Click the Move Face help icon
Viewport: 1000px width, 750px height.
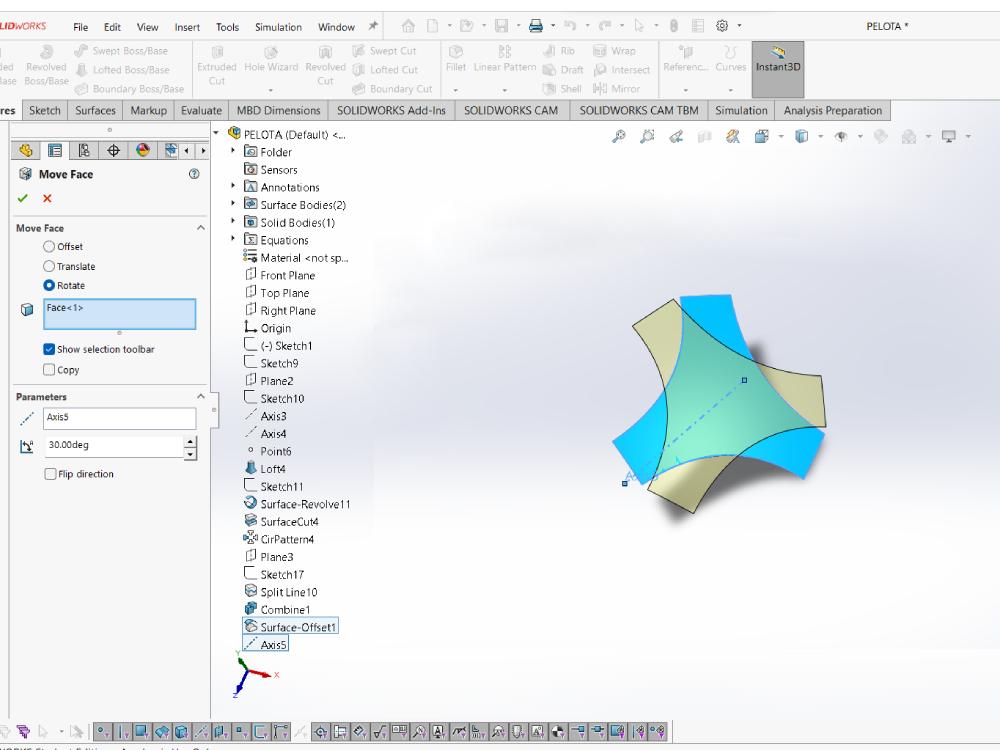pos(195,174)
